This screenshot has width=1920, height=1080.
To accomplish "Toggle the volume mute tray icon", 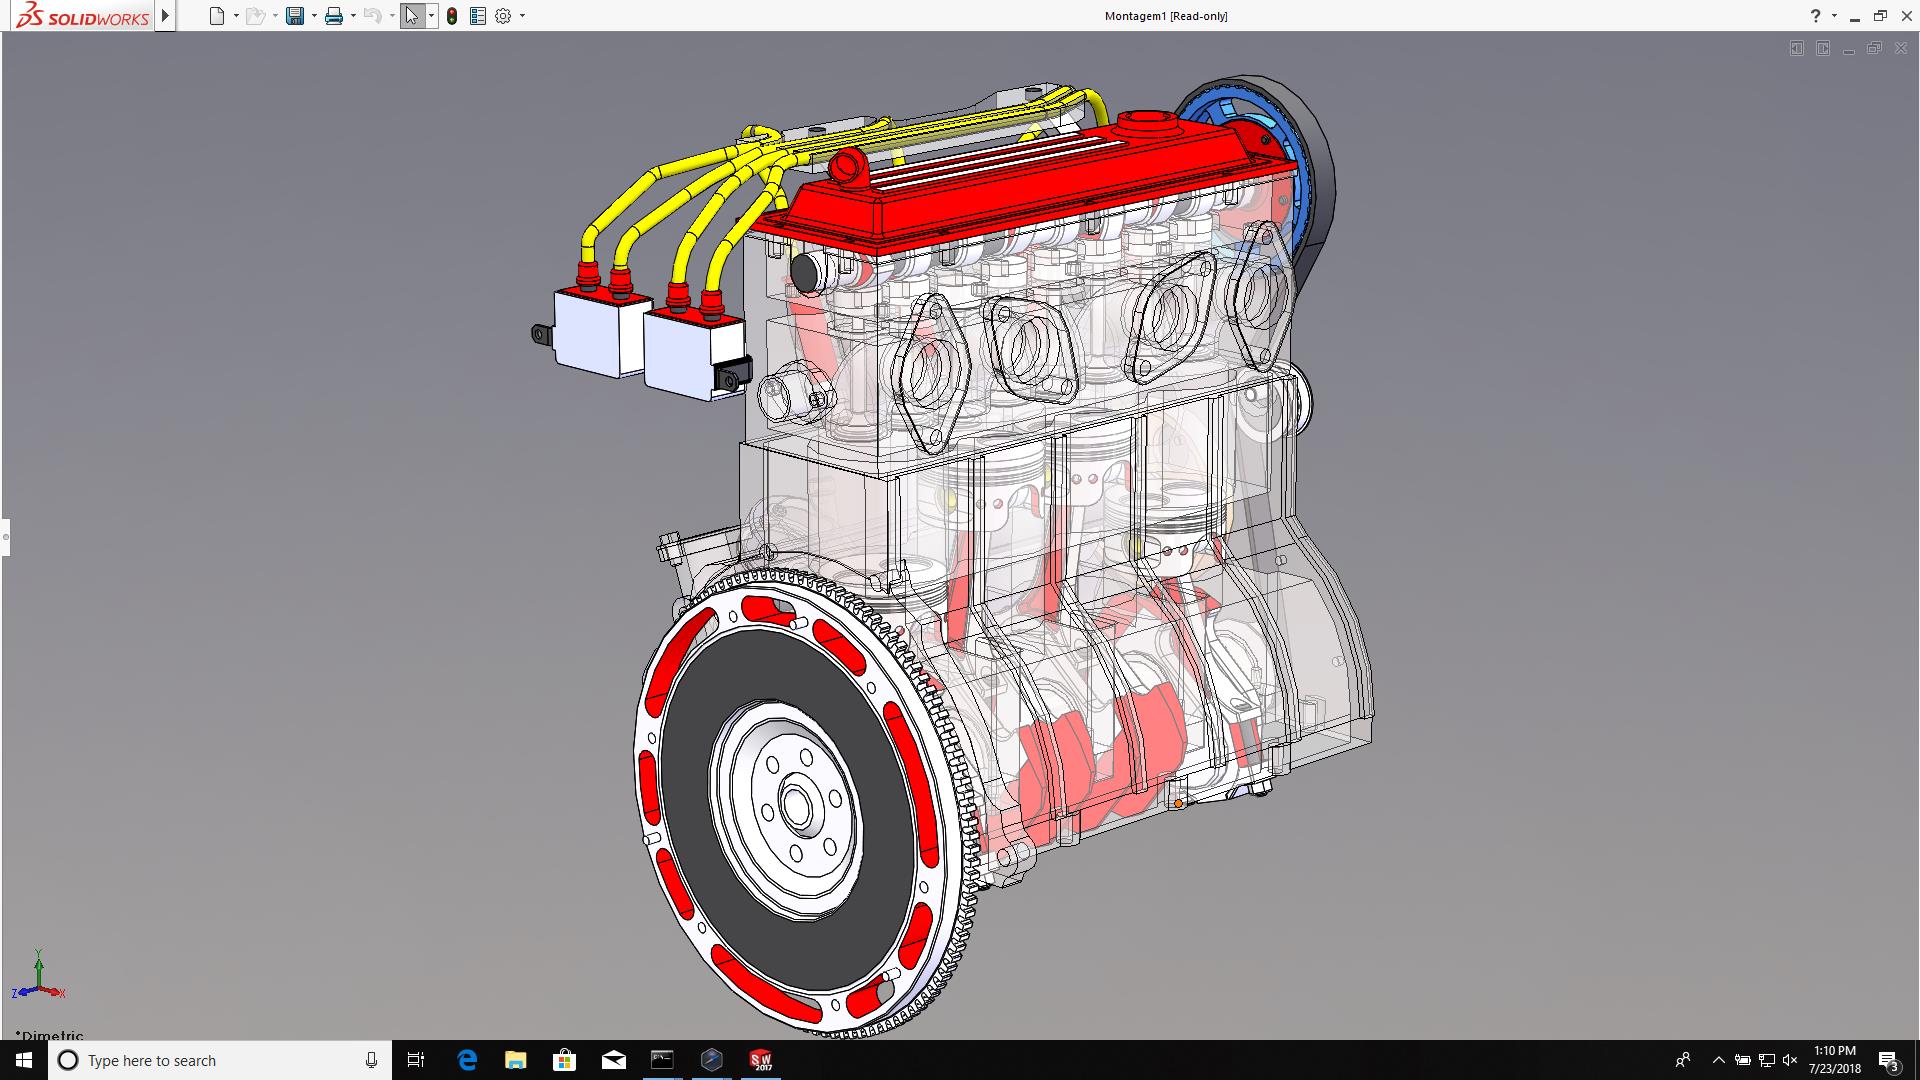I will click(x=1790, y=1060).
